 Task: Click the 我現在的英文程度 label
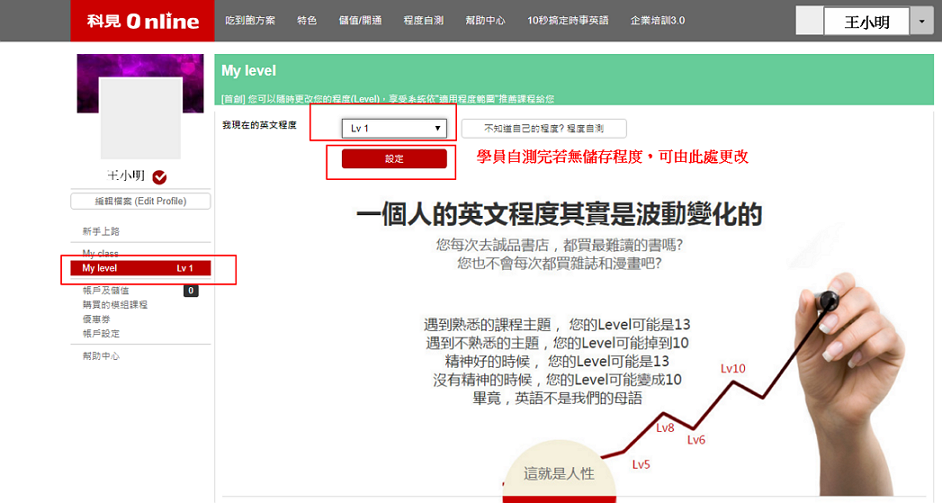260,125
